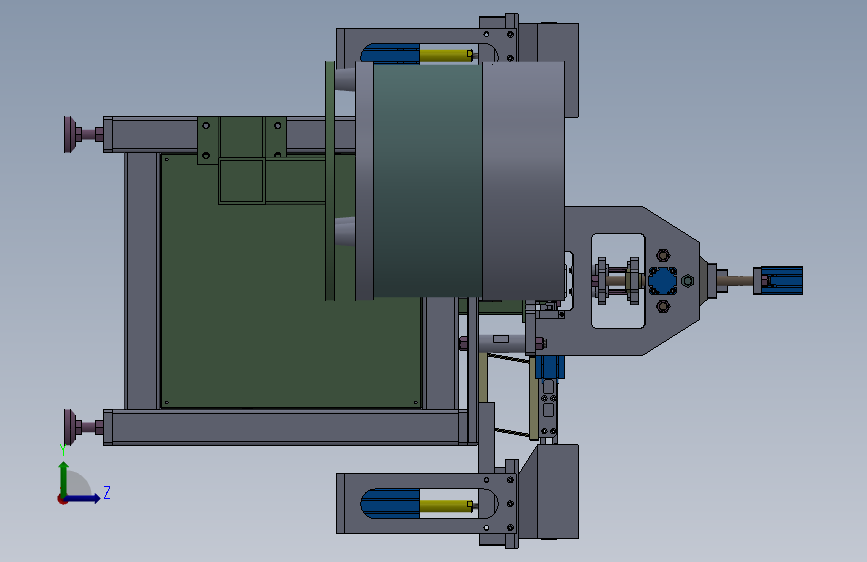Select the green hex nut right of the blue flange
Image resolution: width=867 pixels, height=562 pixels.
coord(687,281)
